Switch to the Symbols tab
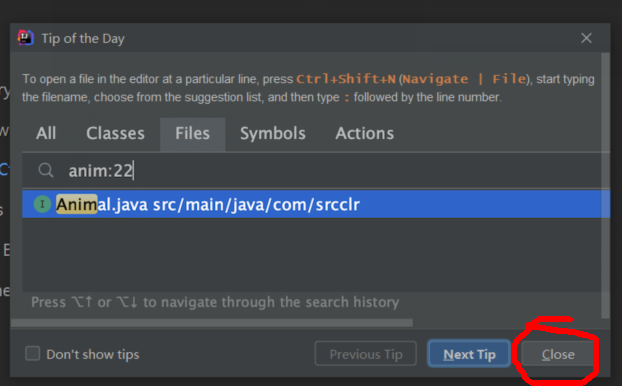622x386 pixels. (x=273, y=133)
